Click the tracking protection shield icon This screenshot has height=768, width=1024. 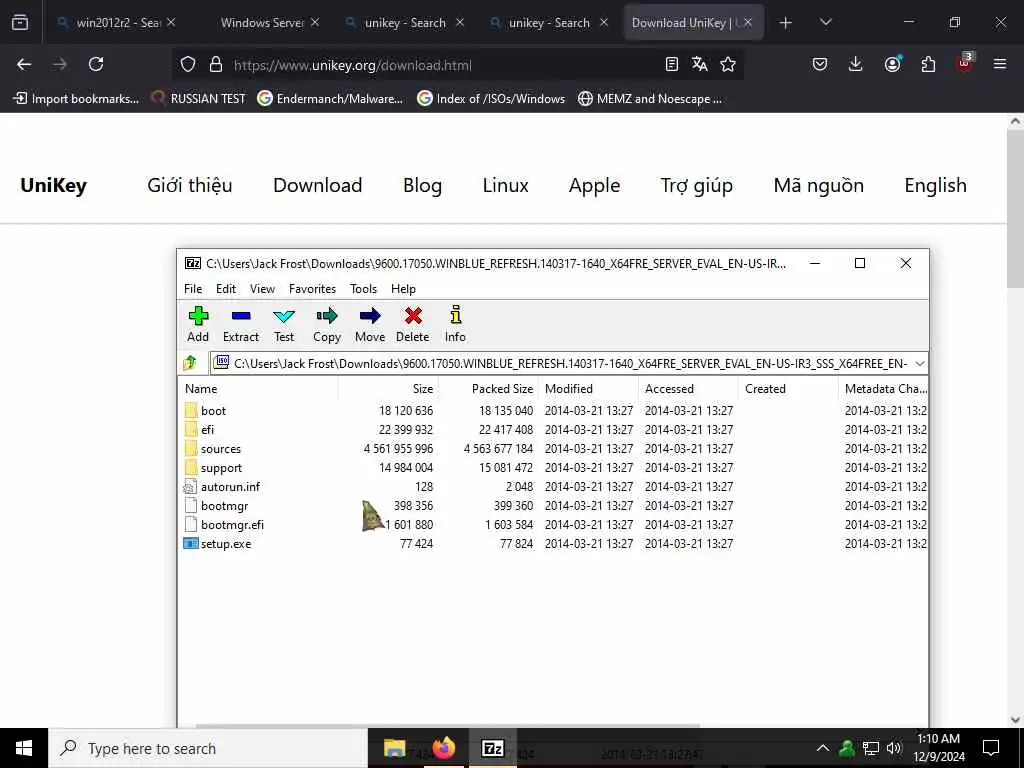(x=188, y=64)
